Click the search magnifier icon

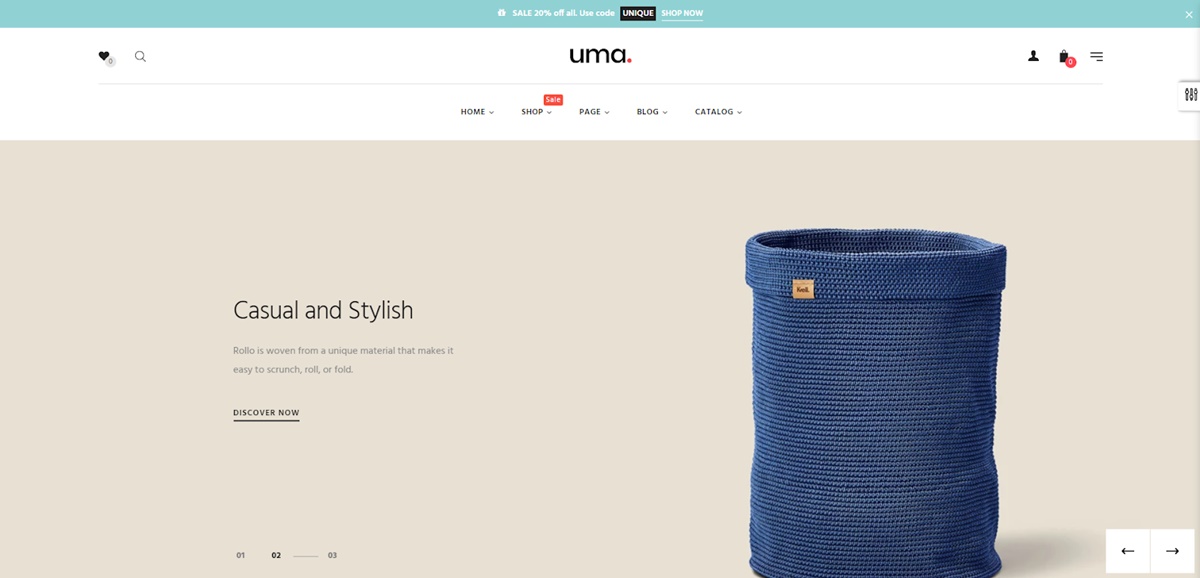[140, 57]
